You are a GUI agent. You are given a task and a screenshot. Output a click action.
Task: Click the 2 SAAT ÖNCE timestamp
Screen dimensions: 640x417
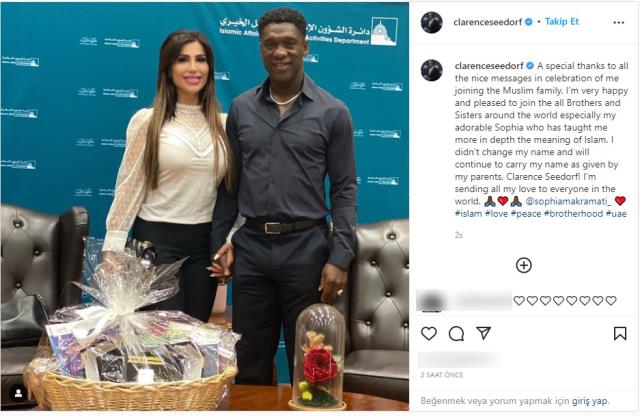(x=442, y=375)
